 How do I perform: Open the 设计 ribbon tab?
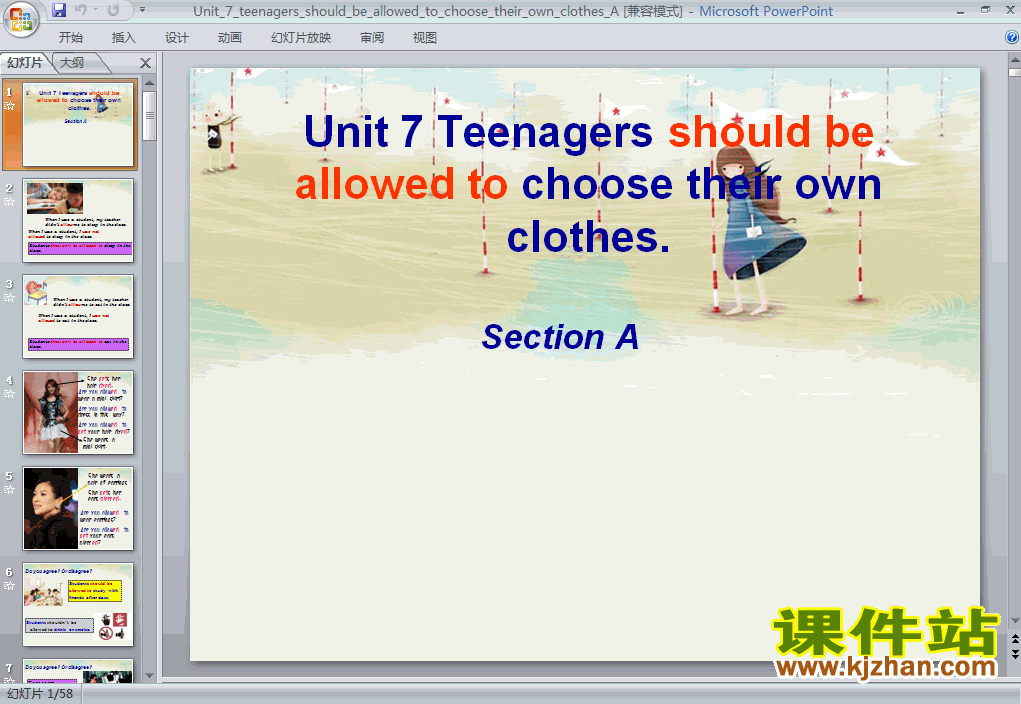pyautogui.click(x=176, y=38)
